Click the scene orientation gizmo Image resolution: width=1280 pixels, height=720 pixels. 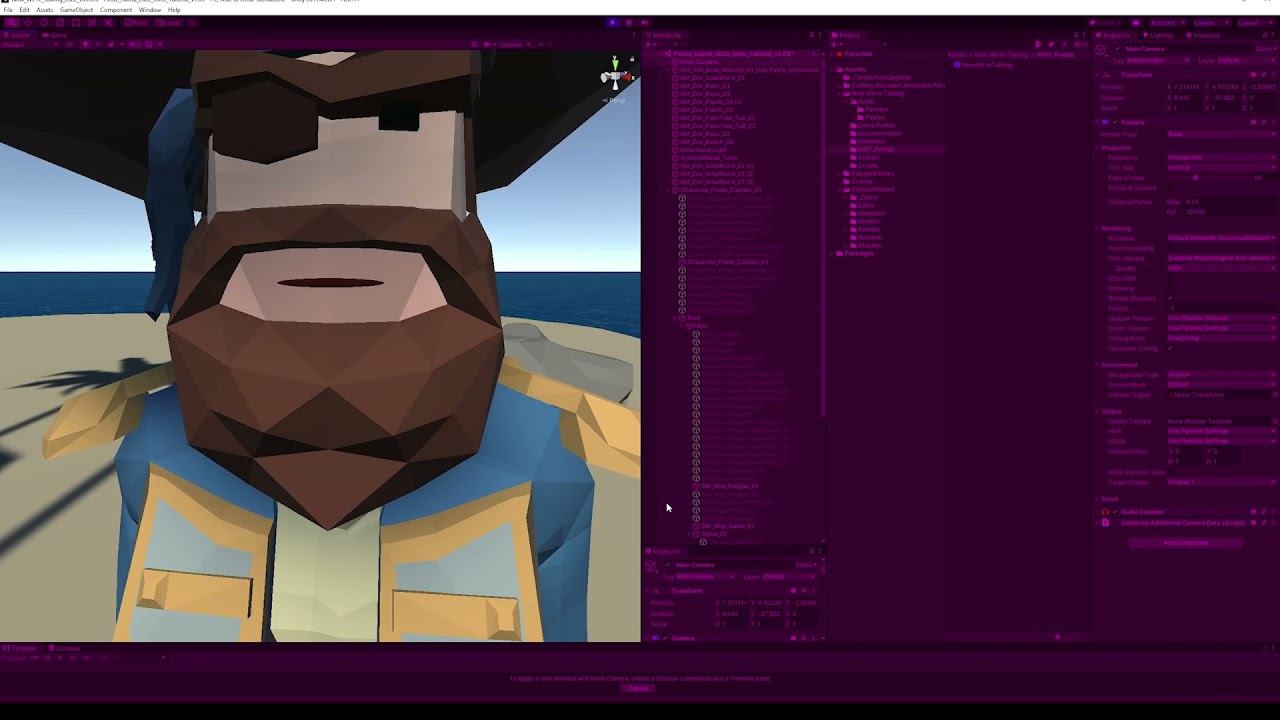pyautogui.click(x=615, y=76)
